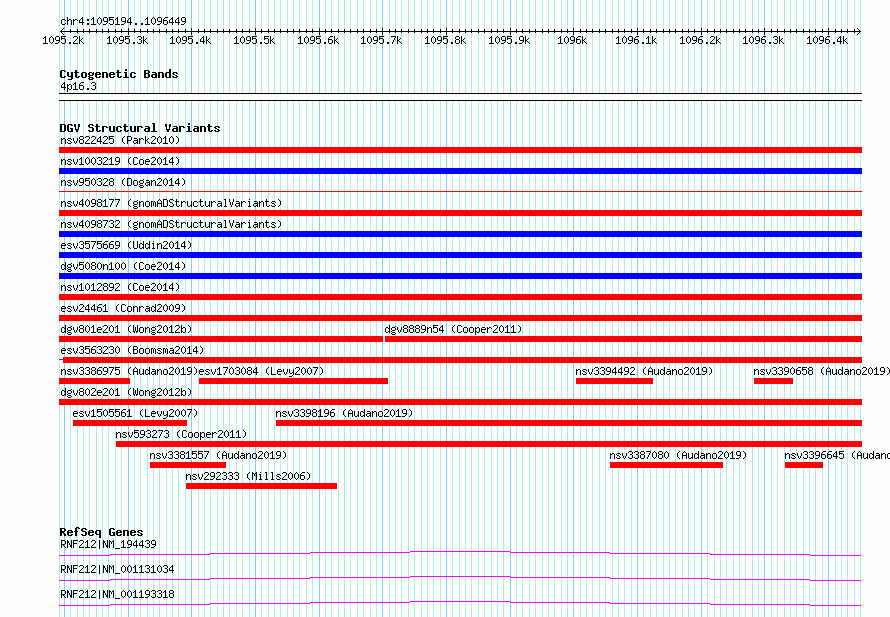Select the red bar for nsv593273 (Cooper2011)
Image resolution: width=890 pixels, height=617 pixels.
pyautogui.click(x=489, y=444)
